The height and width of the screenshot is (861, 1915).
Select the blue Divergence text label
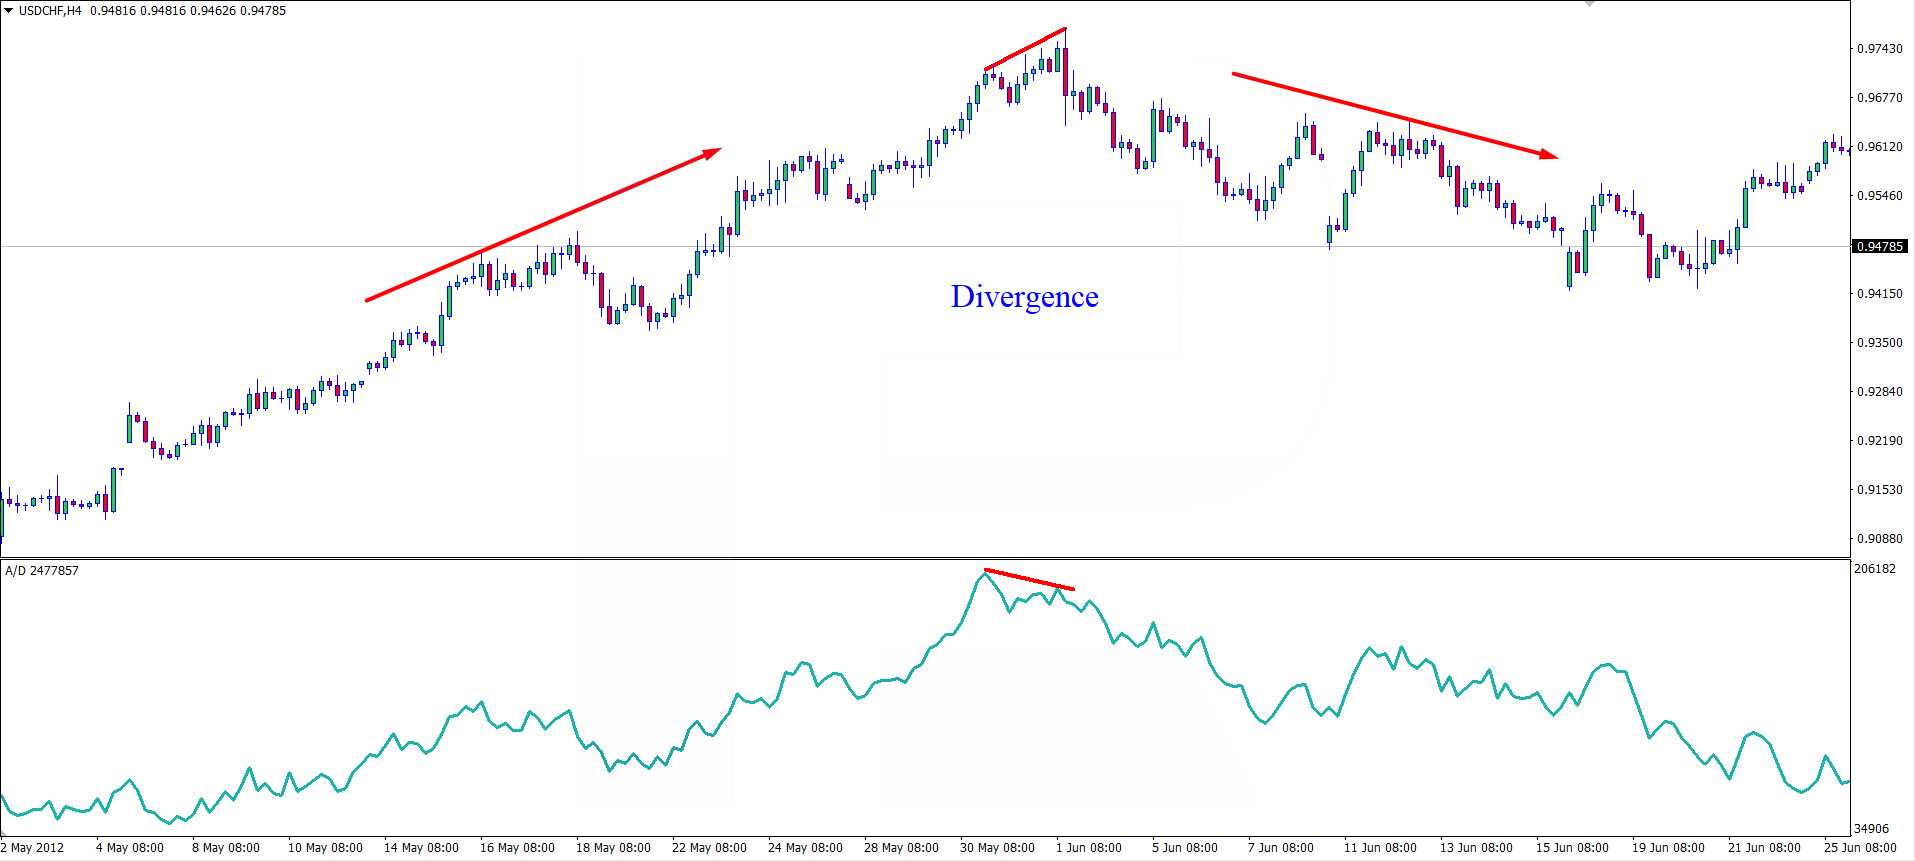(x=1024, y=297)
